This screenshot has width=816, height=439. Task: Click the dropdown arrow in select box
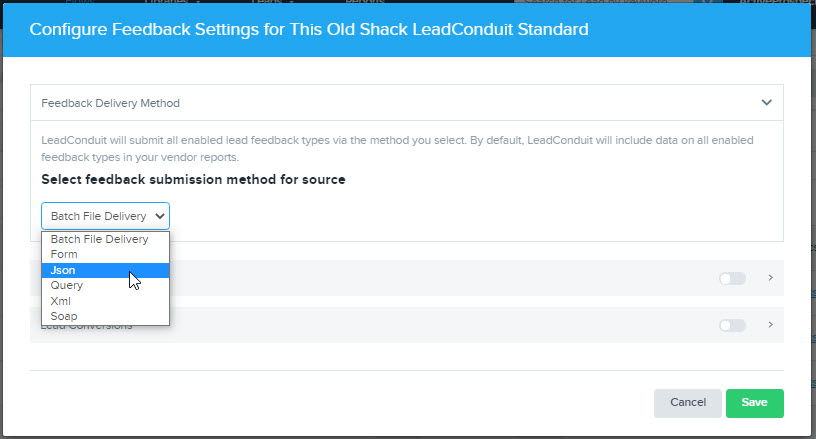(160, 216)
